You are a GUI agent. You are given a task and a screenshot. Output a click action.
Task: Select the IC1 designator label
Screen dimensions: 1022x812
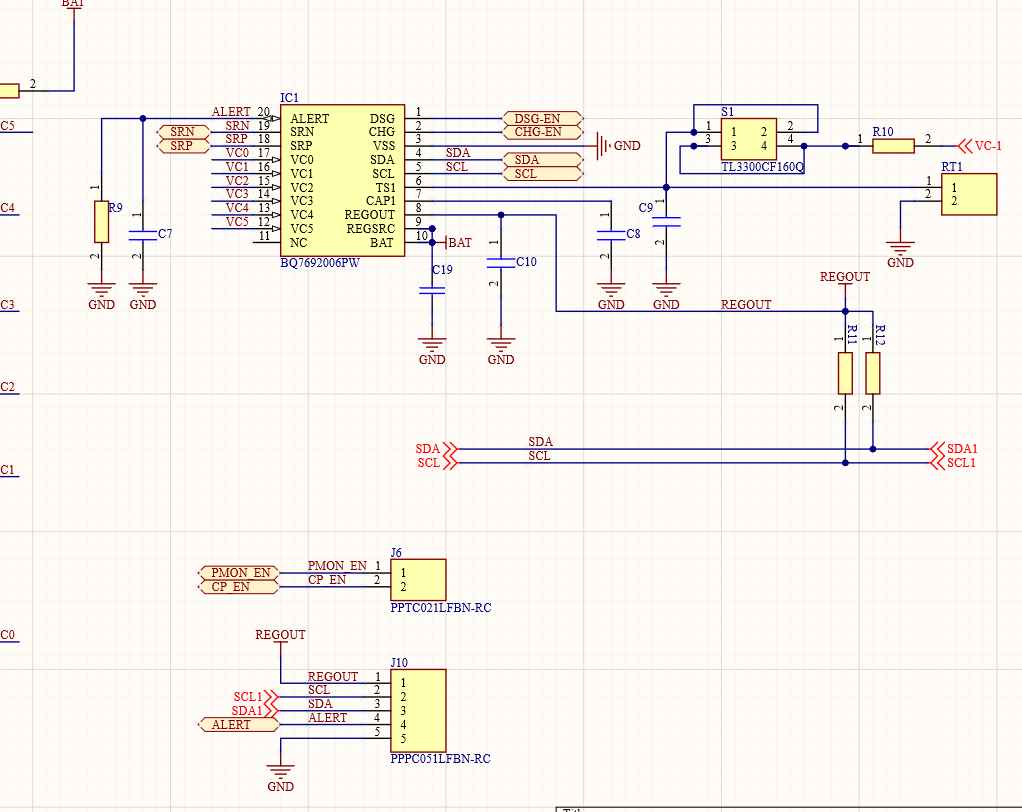coord(289,98)
